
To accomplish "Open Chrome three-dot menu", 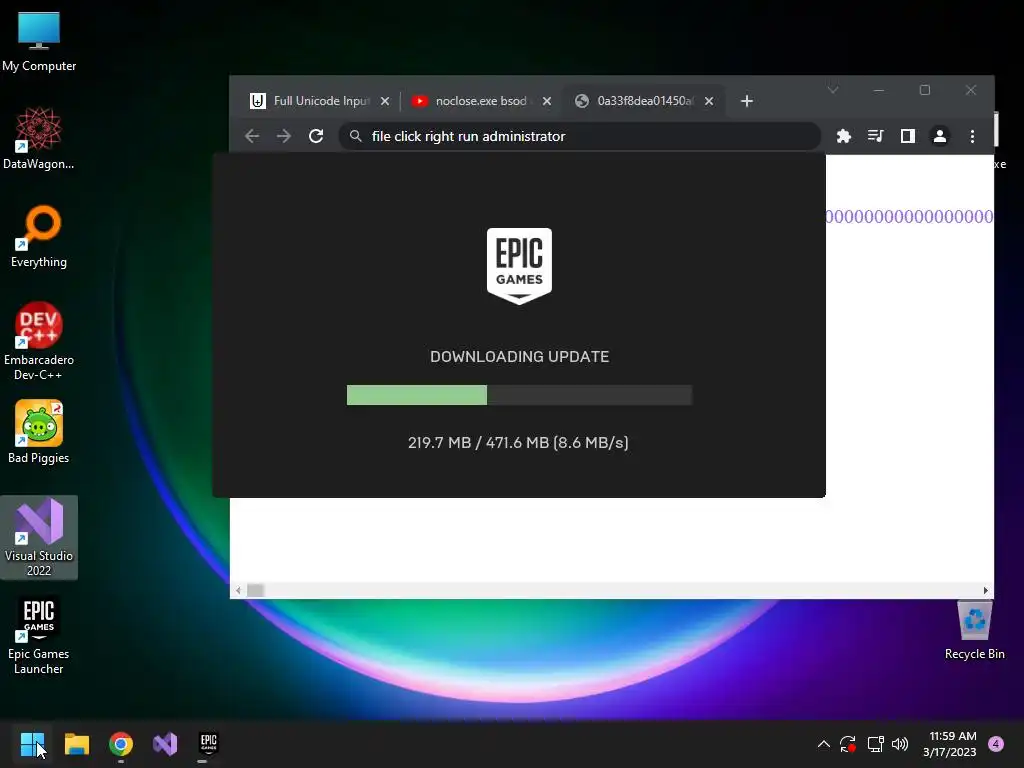I will (x=972, y=136).
